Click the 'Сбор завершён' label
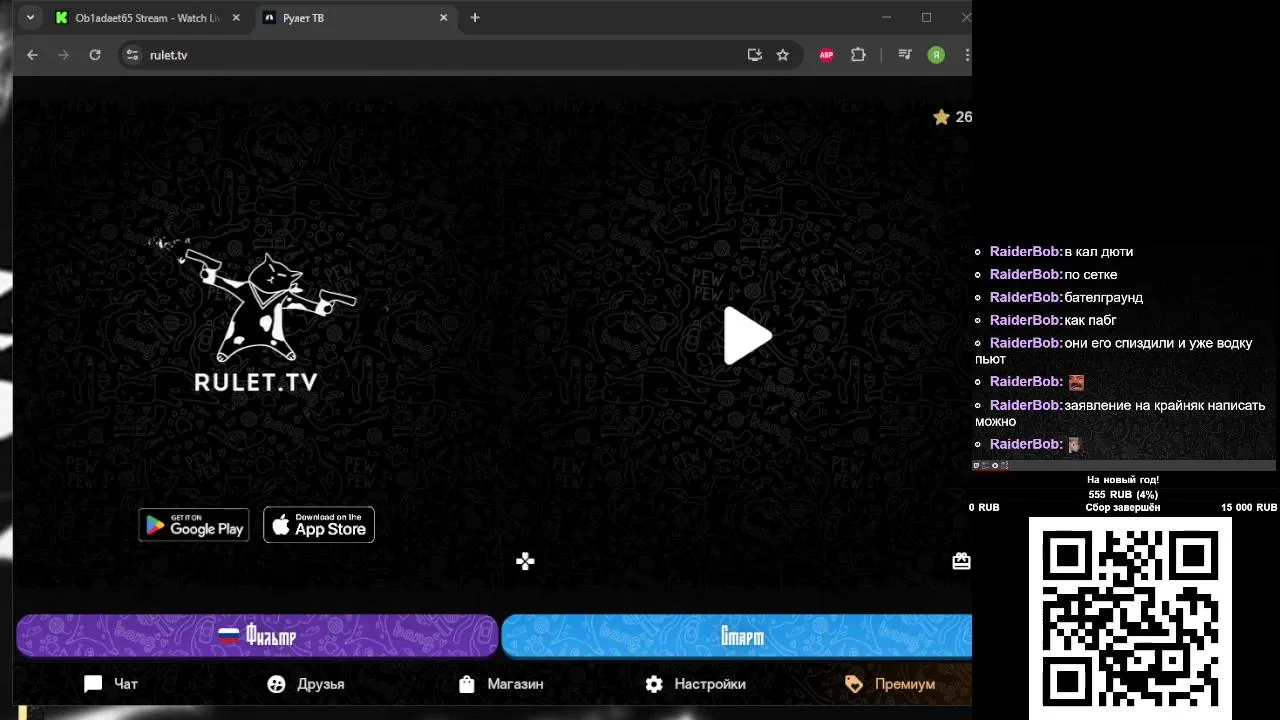 (1123, 508)
